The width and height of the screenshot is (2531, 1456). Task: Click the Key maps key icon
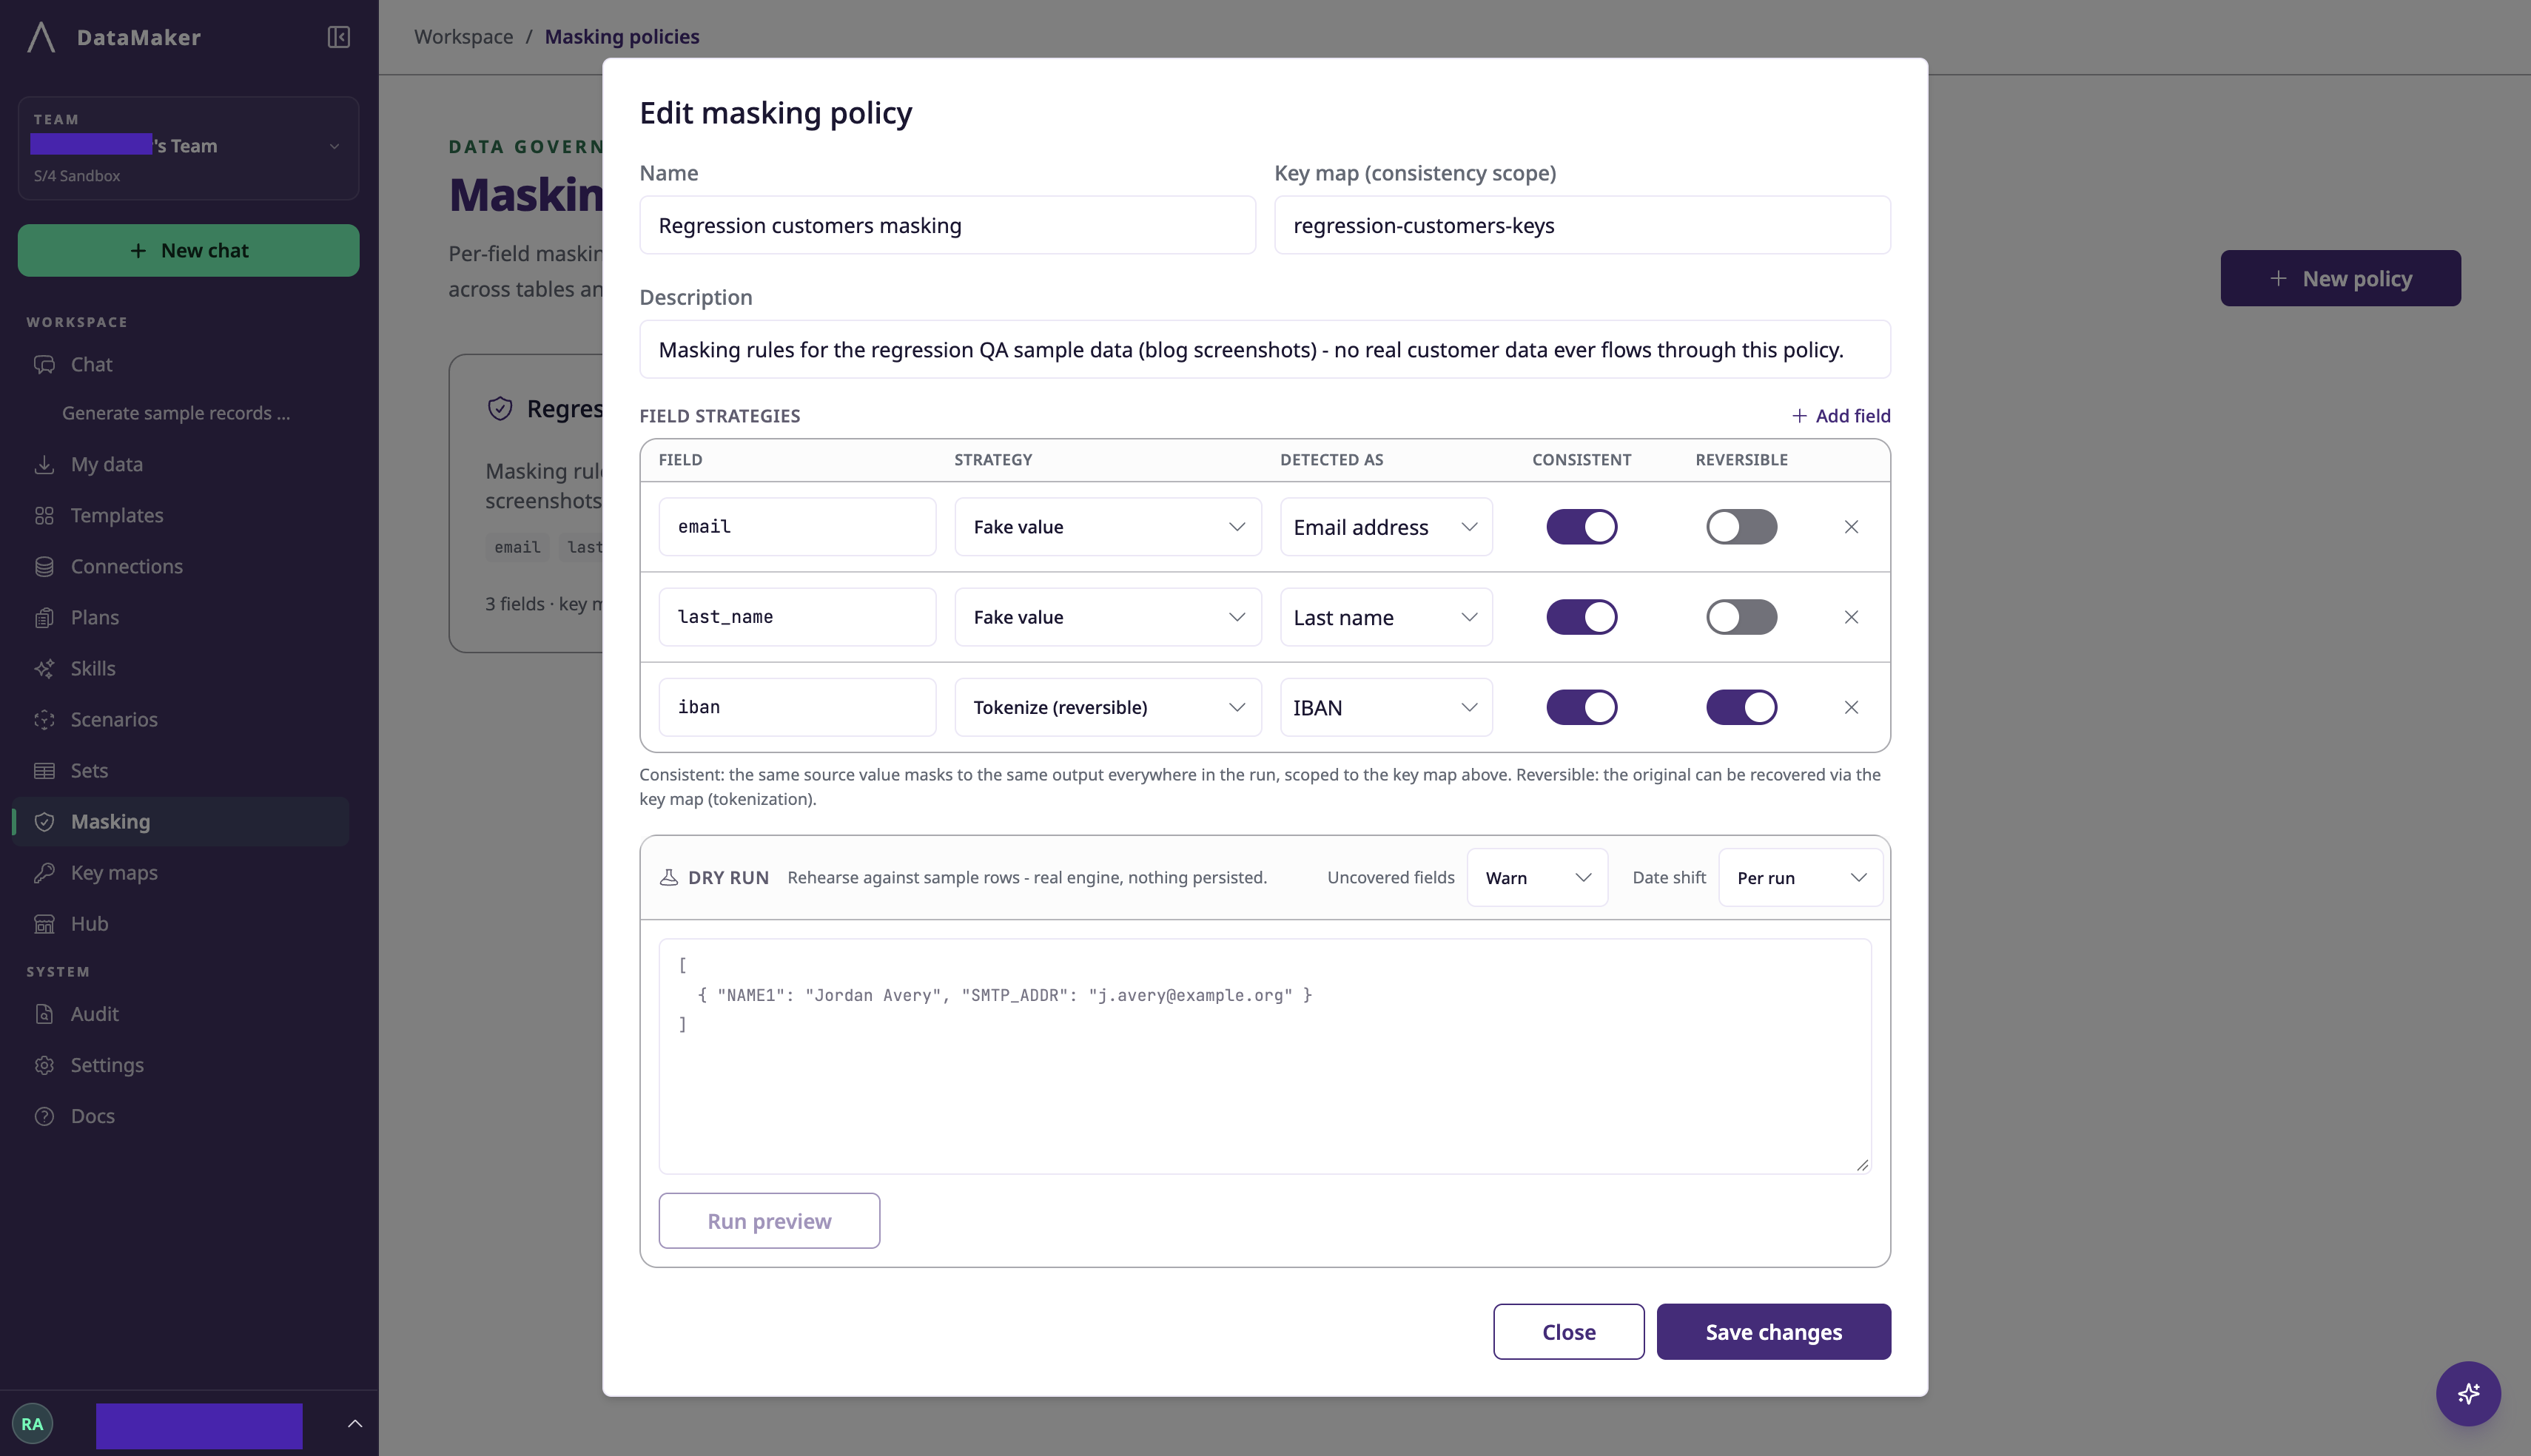[x=44, y=873]
